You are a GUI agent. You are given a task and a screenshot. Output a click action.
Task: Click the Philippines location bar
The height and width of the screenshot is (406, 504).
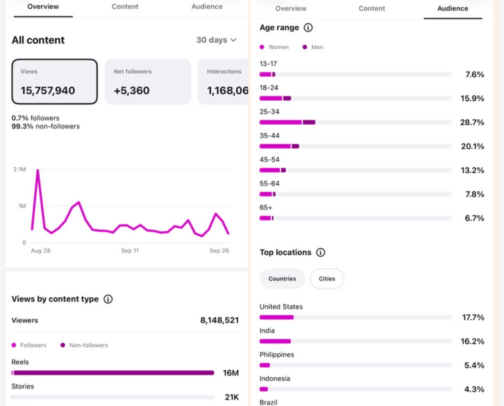click(355, 365)
